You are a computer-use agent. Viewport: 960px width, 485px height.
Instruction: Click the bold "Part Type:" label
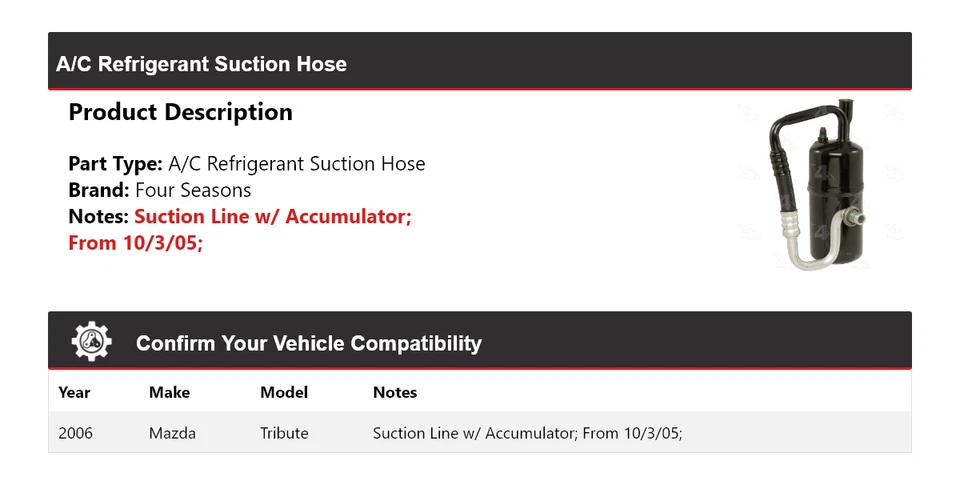[x=115, y=164]
